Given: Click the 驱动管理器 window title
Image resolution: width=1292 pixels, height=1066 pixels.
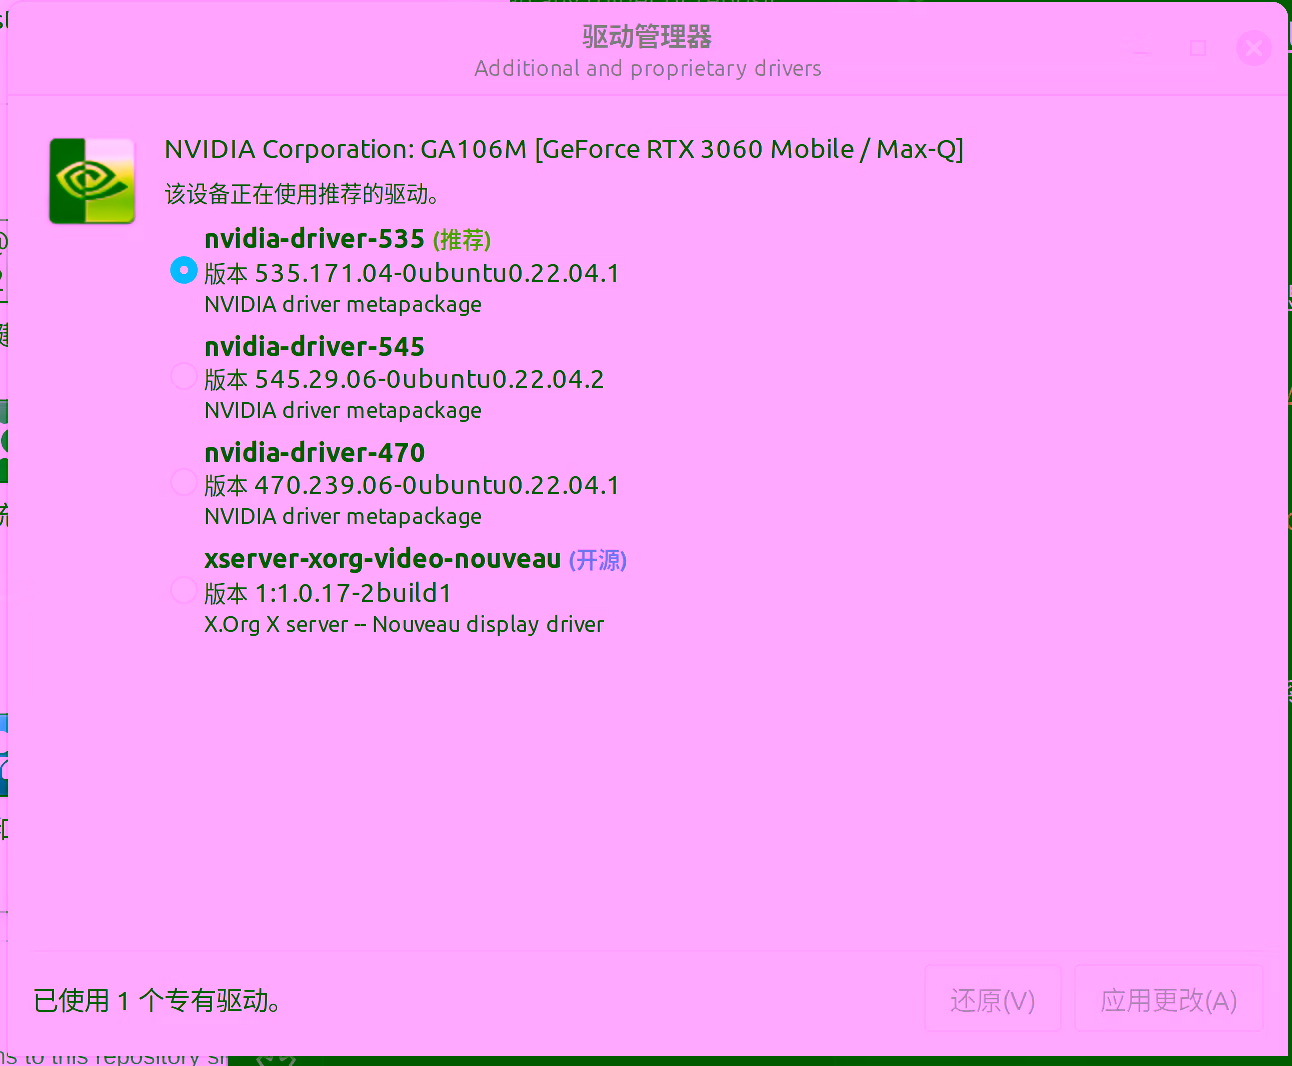Looking at the screenshot, I should (647, 37).
